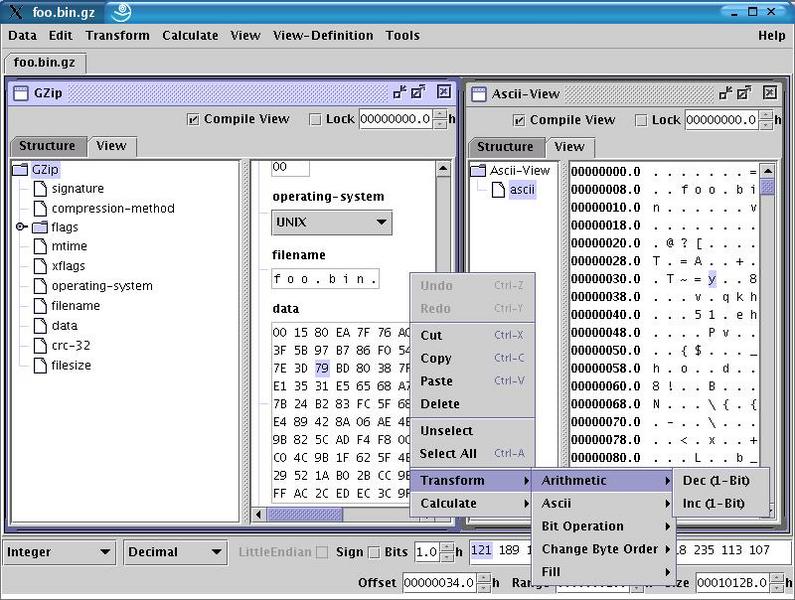The height and width of the screenshot is (600, 795).
Task: Toggle the Sign checkbox
Action: (374, 552)
